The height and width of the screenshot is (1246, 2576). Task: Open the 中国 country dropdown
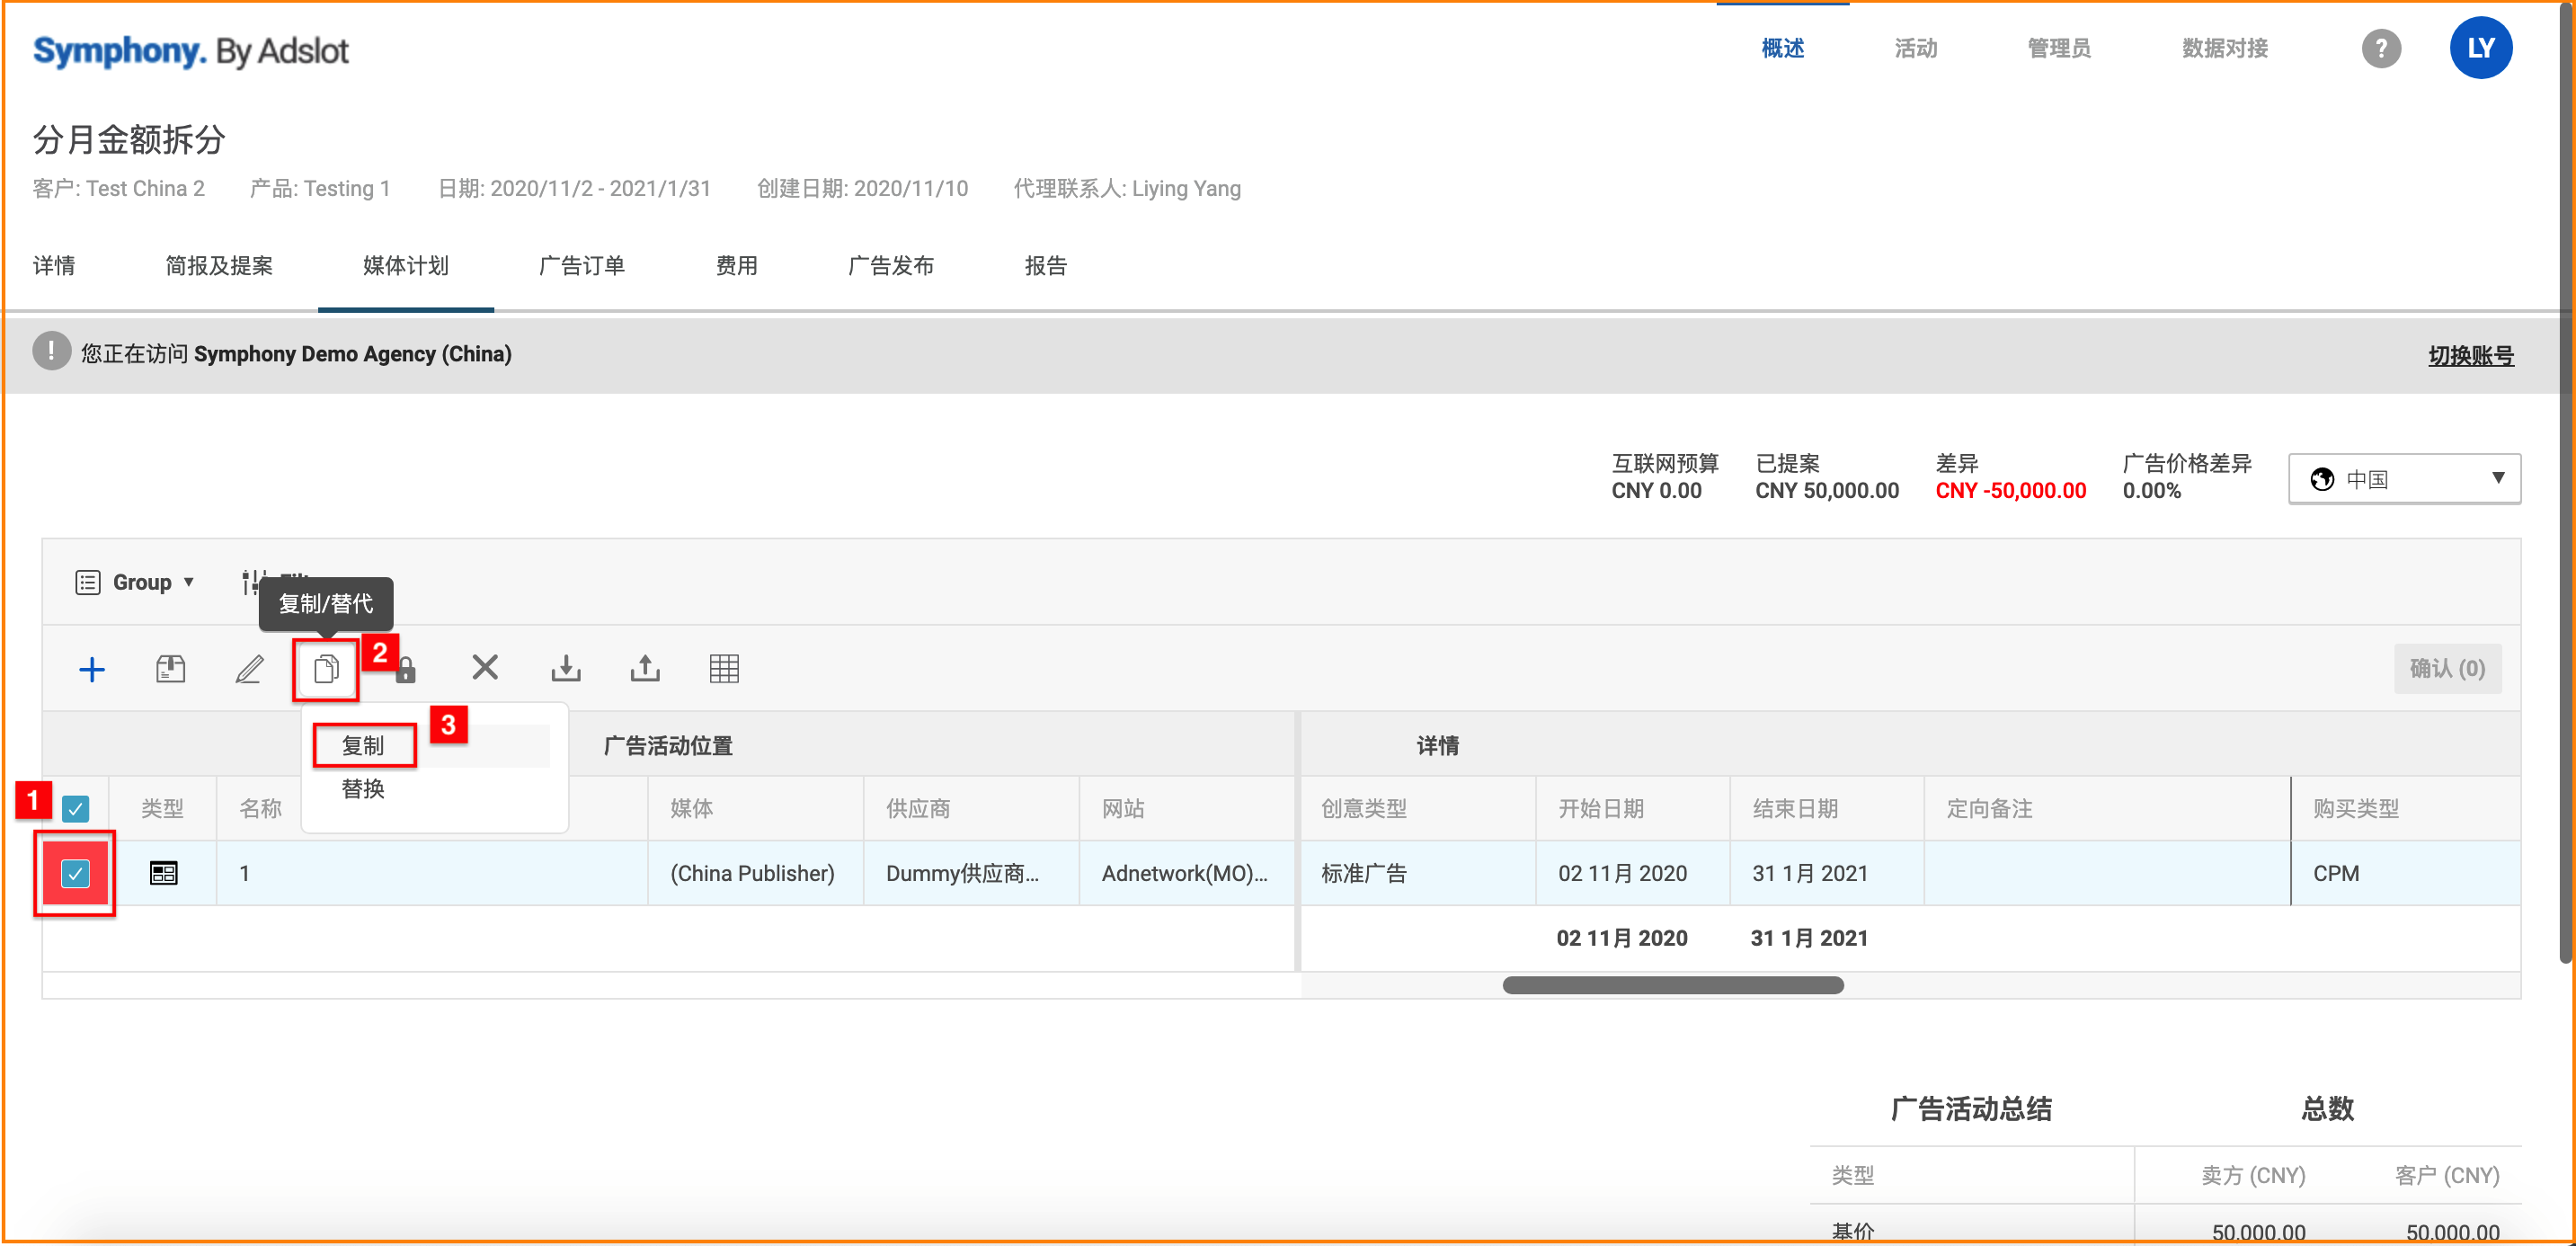[2404, 479]
